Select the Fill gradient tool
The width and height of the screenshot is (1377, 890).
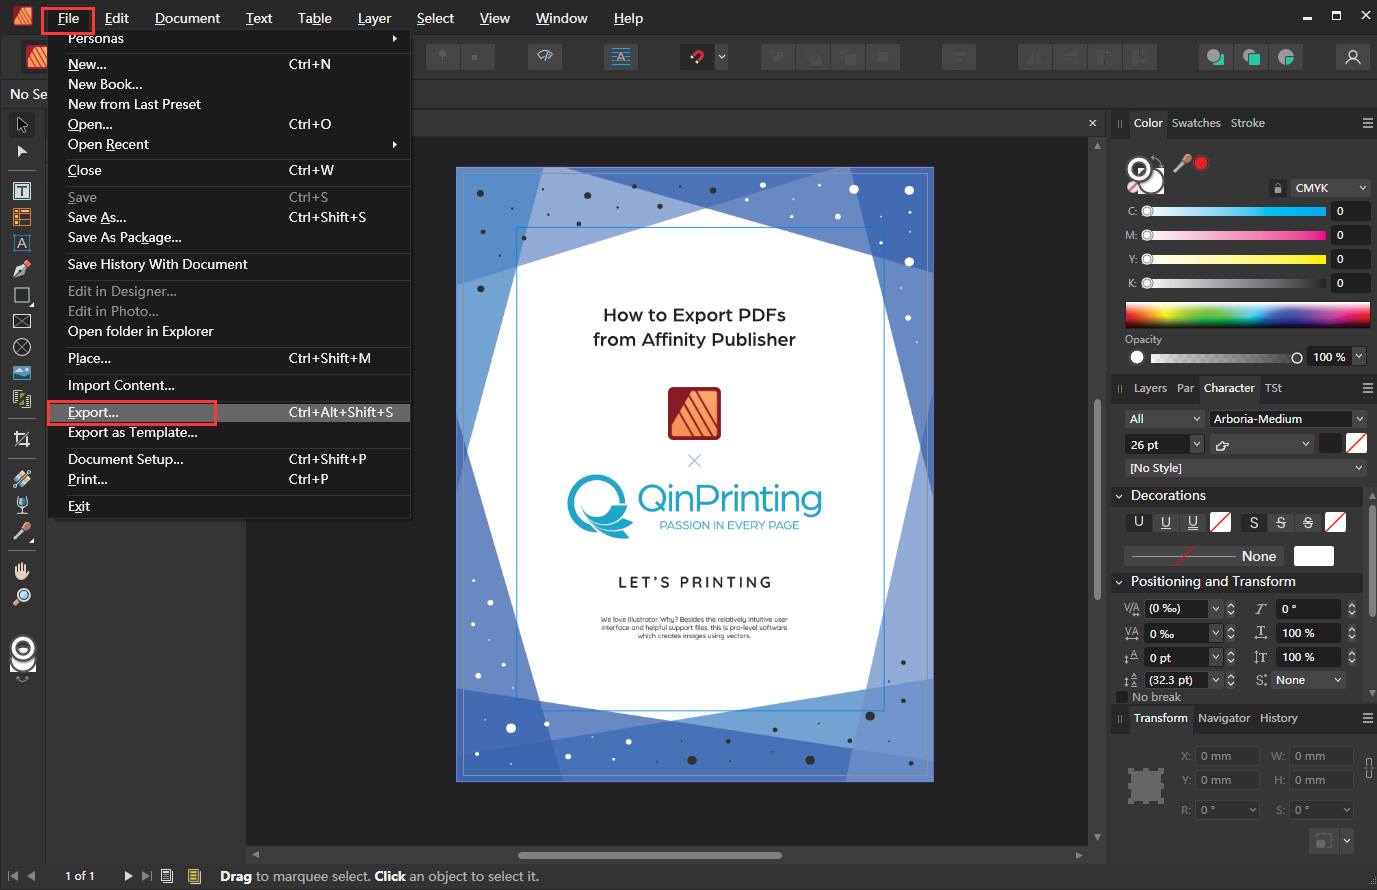22,479
